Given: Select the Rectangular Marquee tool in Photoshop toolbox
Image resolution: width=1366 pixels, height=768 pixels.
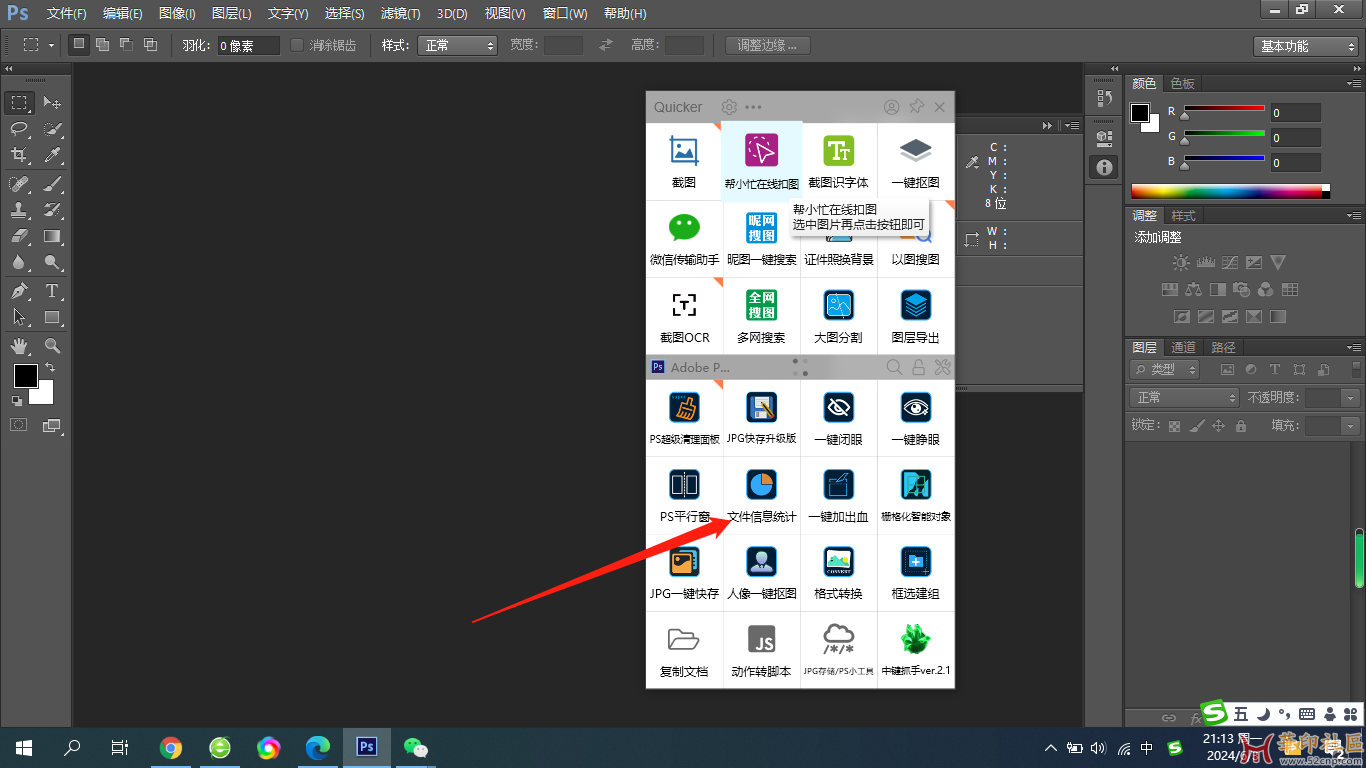Looking at the screenshot, I should (19, 103).
